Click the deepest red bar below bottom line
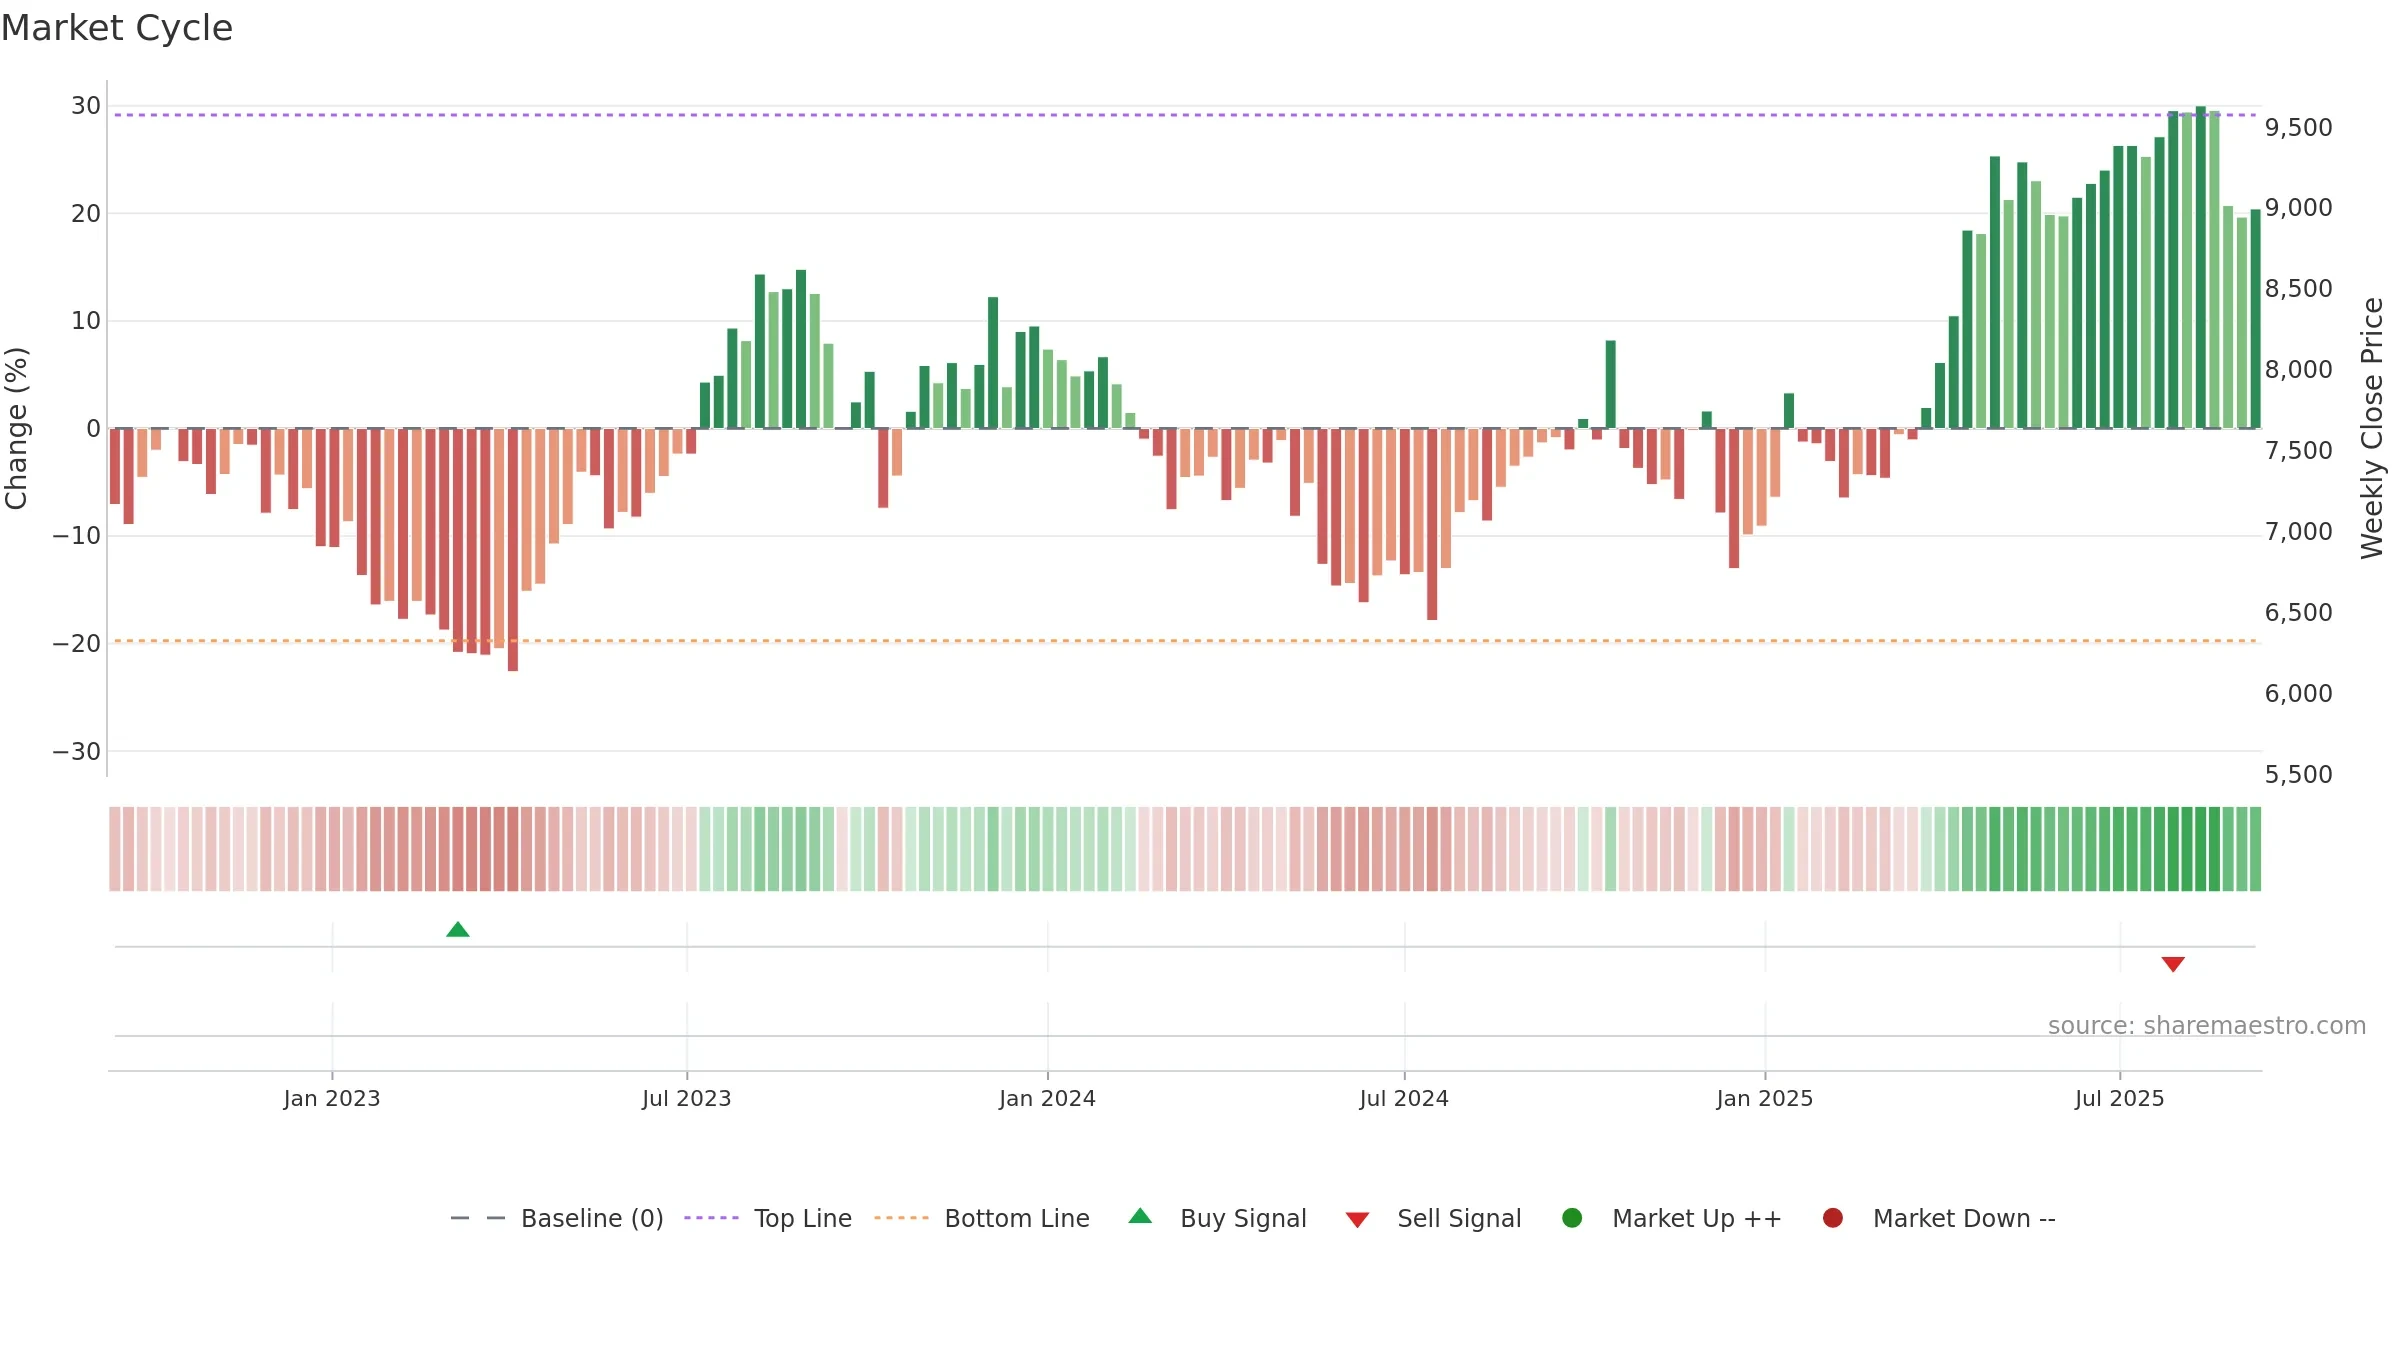The height and width of the screenshot is (1350, 2400). coord(513,550)
